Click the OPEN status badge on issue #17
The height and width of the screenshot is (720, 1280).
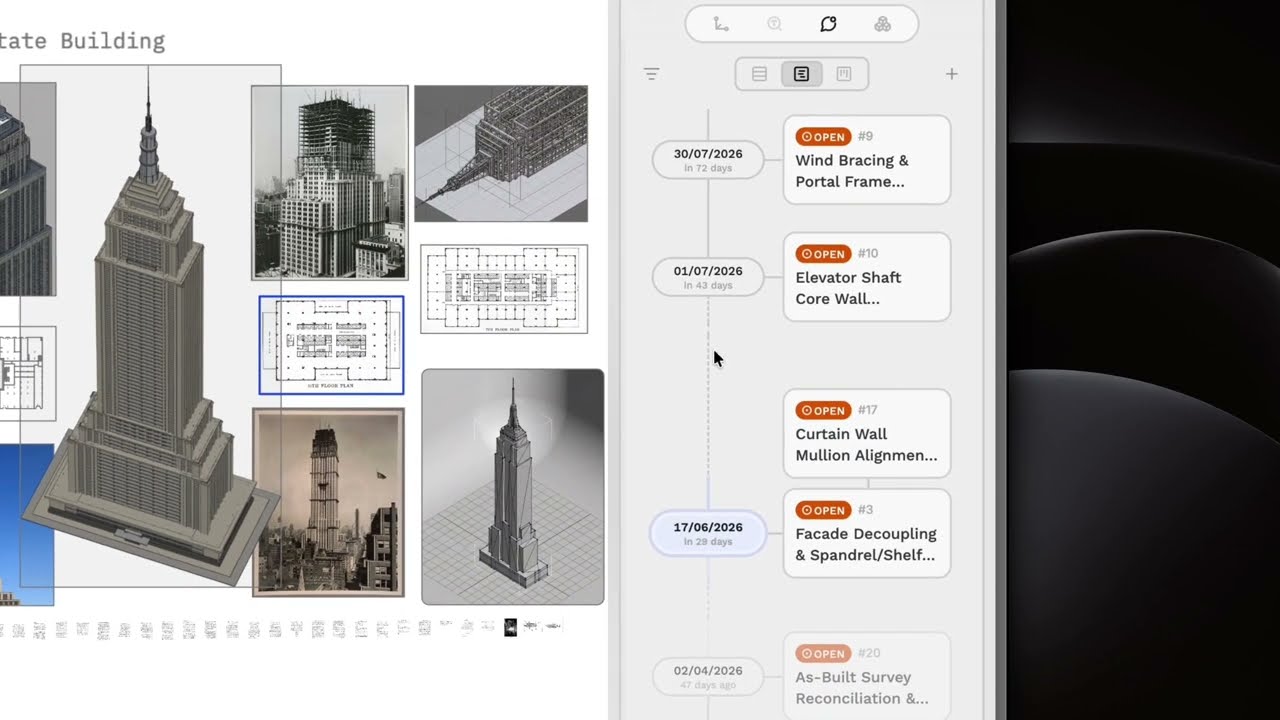(823, 410)
